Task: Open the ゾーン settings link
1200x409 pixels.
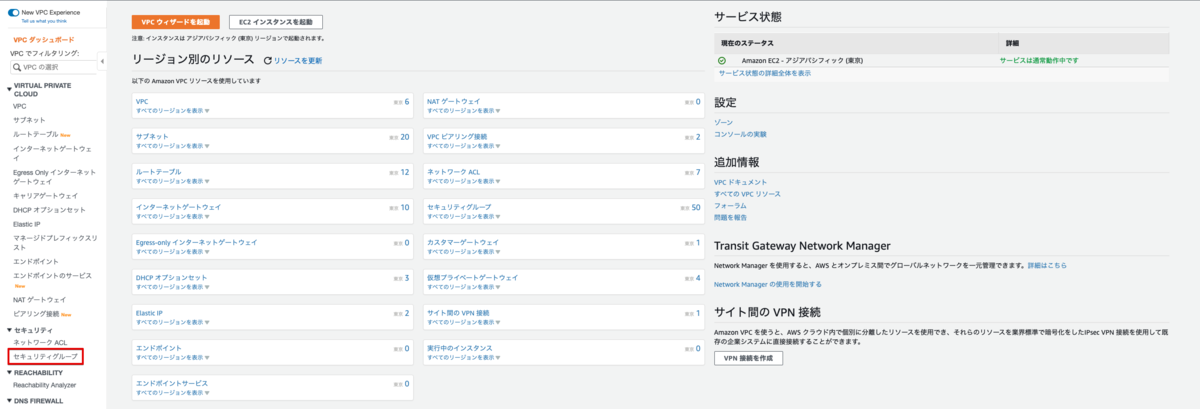Action: (723, 122)
